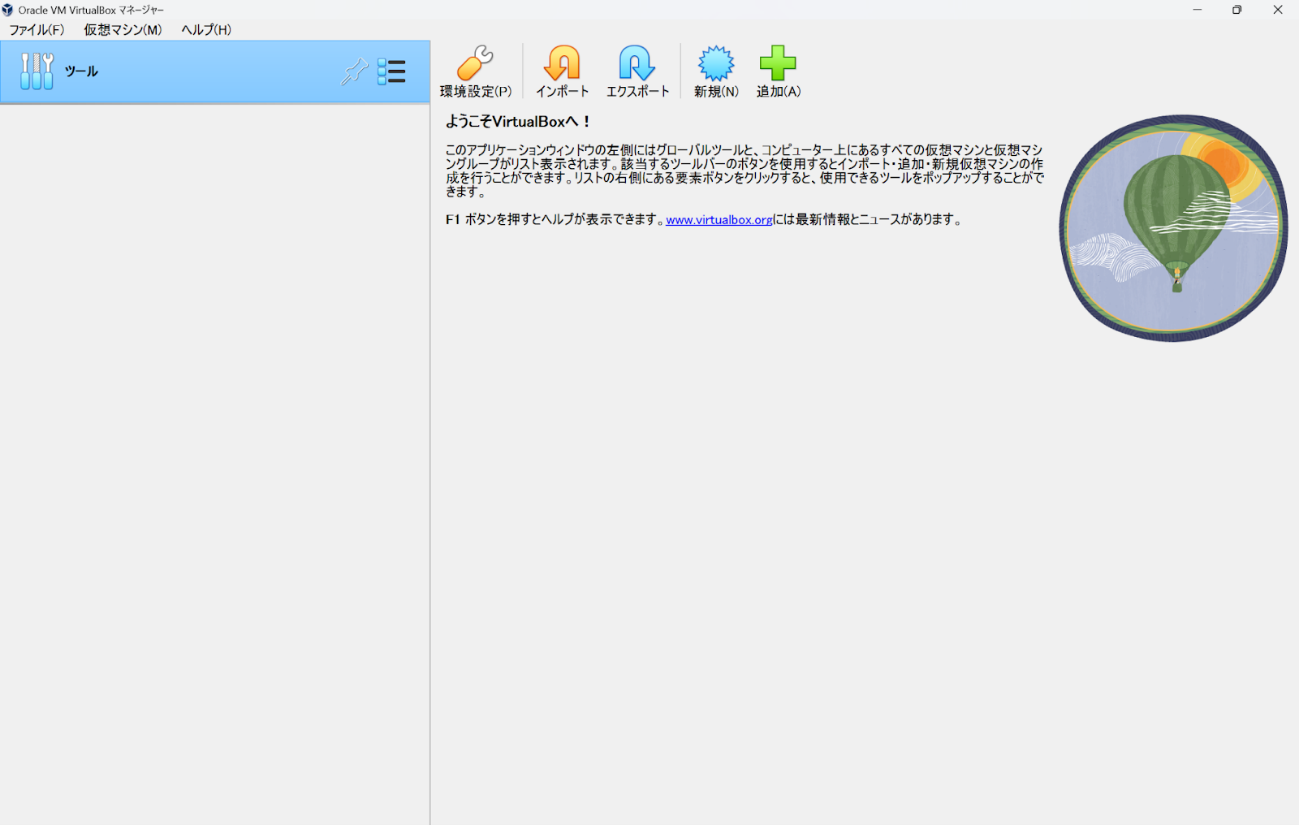Click the empty virtual machine list area
Image resolution: width=1299 pixels, height=825 pixels.
point(214,450)
